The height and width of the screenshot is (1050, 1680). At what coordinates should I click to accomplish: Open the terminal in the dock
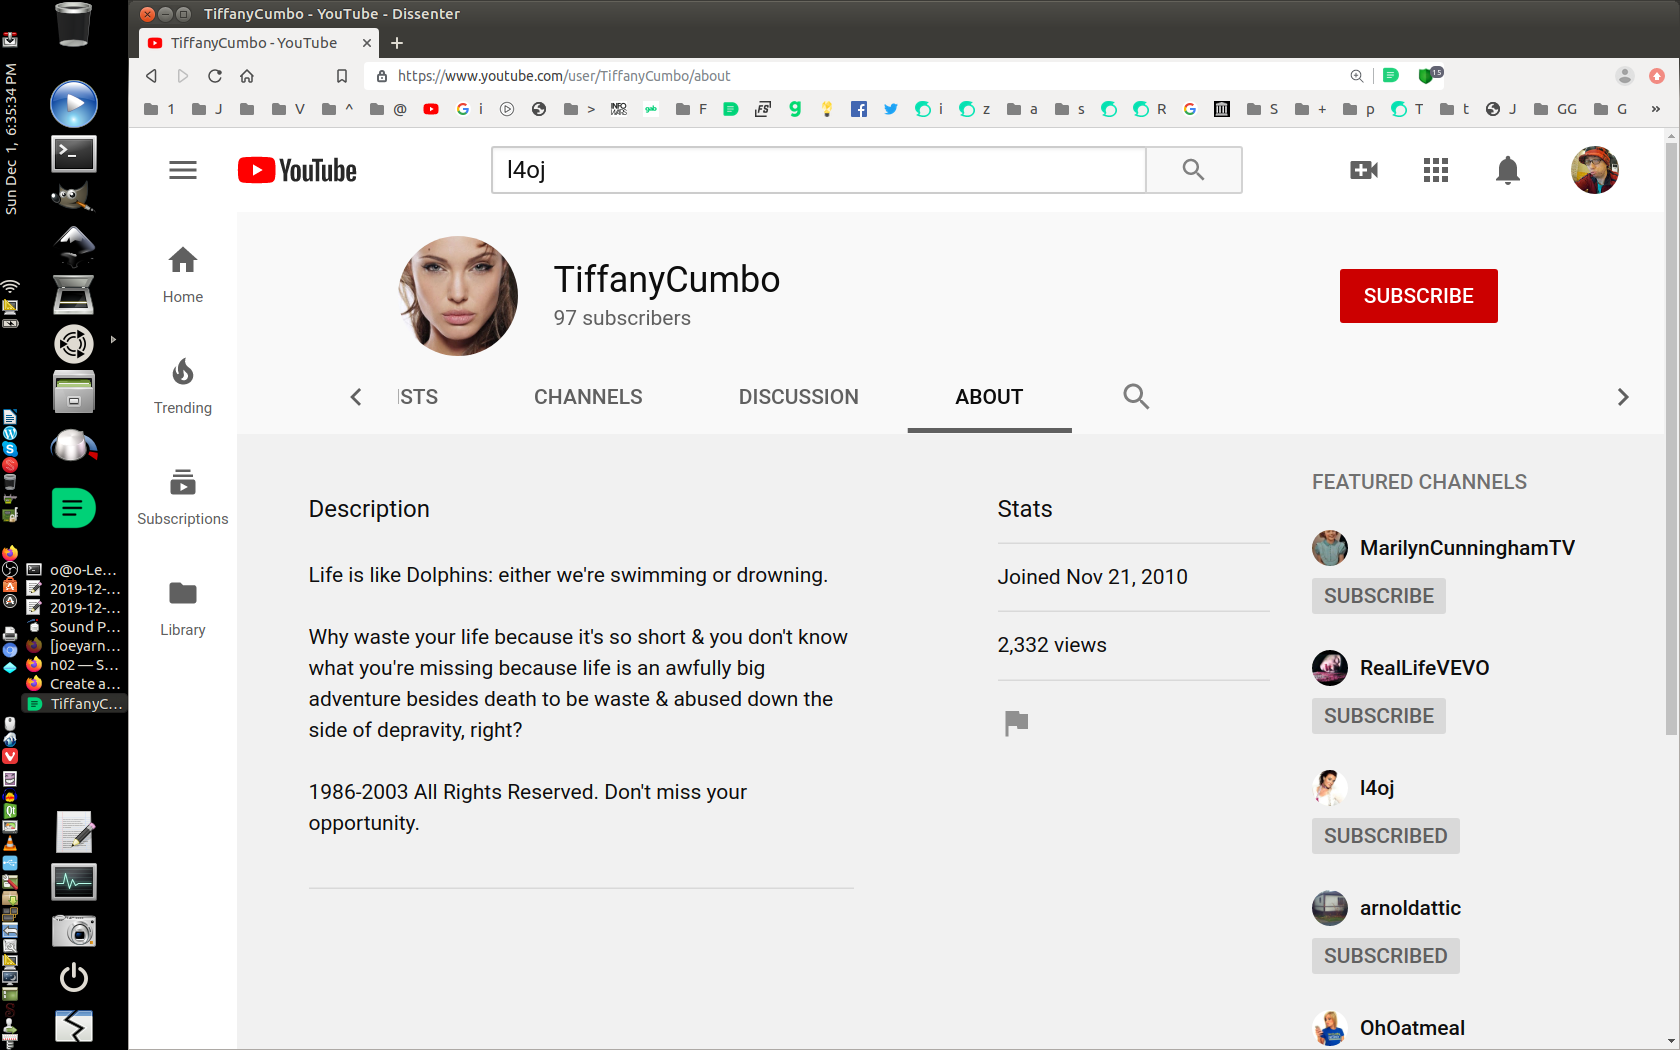coord(74,153)
